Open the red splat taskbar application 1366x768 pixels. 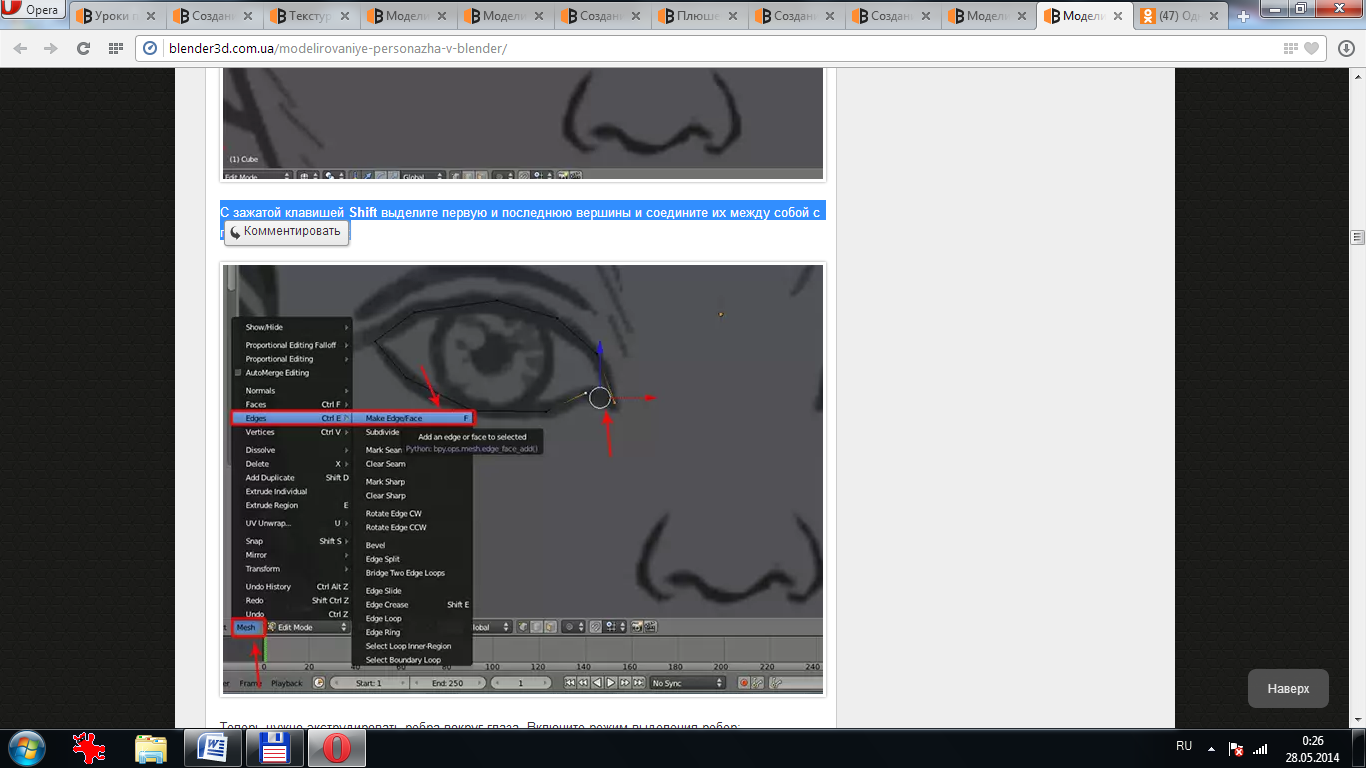(x=90, y=748)
